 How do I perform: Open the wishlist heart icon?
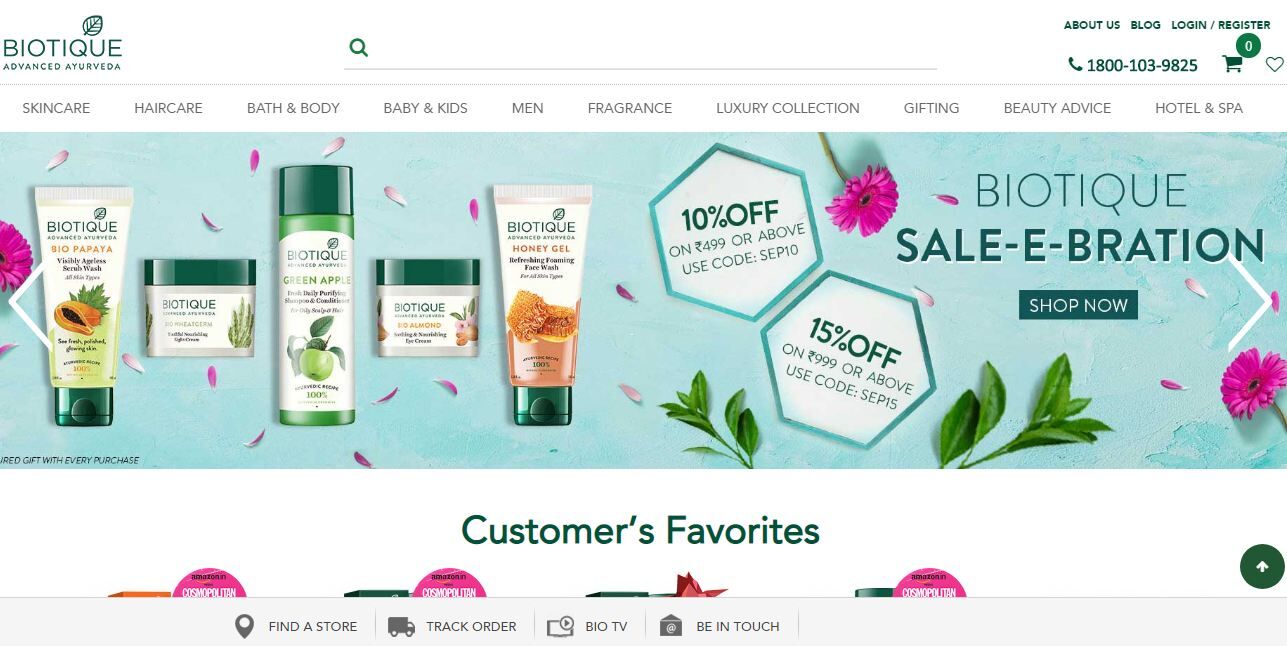(x=1274, y=64)
